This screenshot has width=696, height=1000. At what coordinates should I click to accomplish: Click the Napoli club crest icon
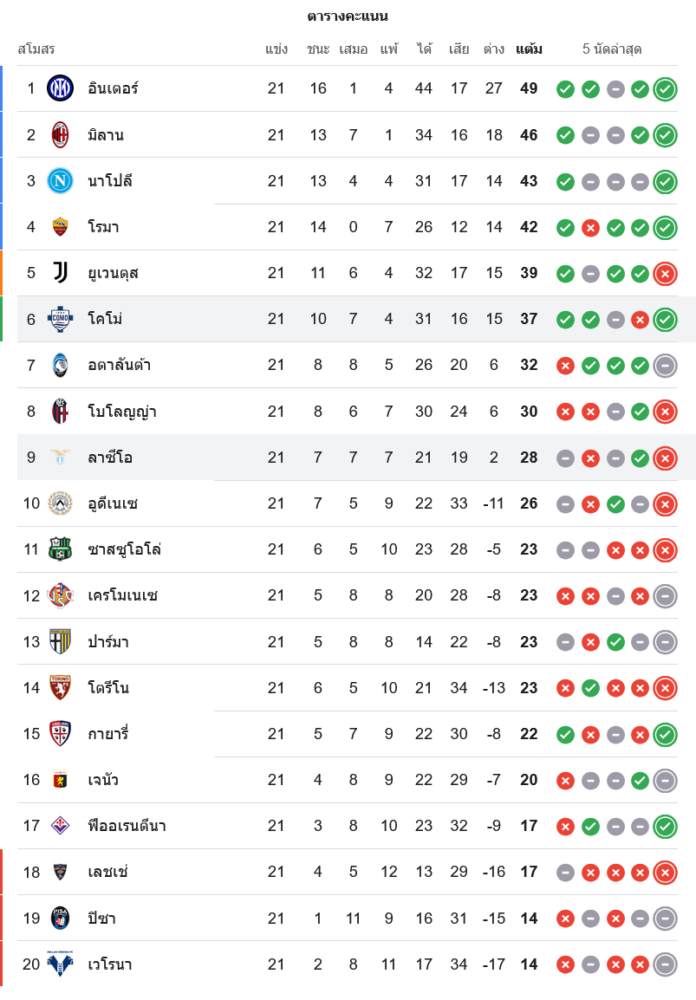61,180
